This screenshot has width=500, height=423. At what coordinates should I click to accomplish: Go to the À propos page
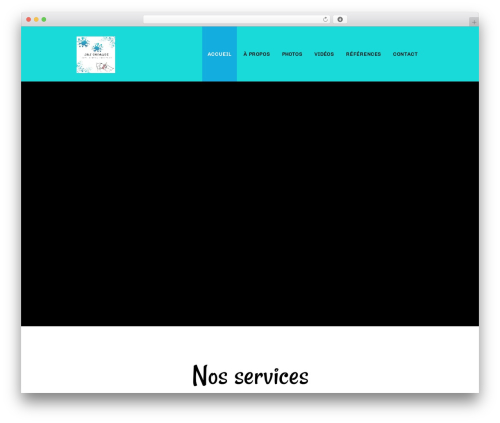pyautogui.click(x=257, y=54)
